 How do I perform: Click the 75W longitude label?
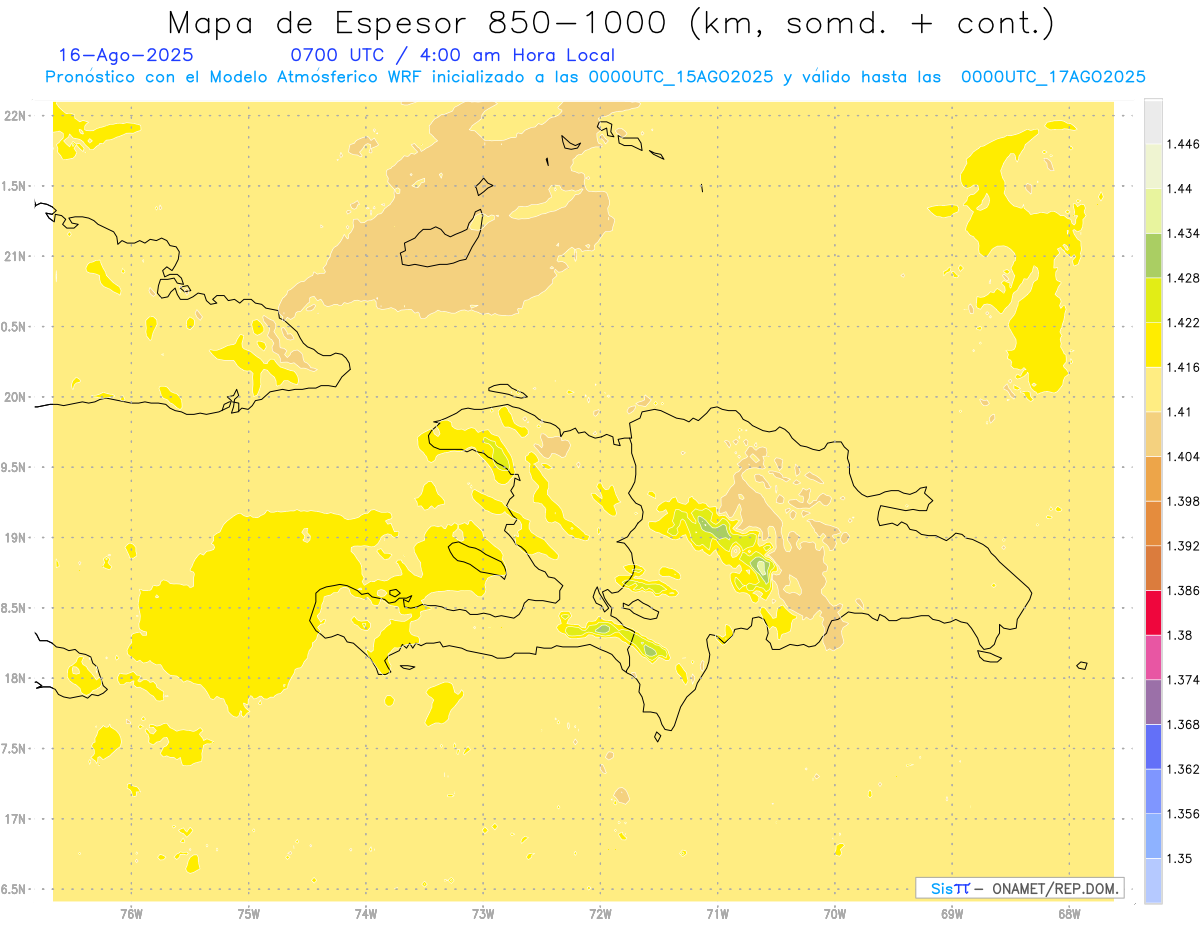(x=248, y=914)
